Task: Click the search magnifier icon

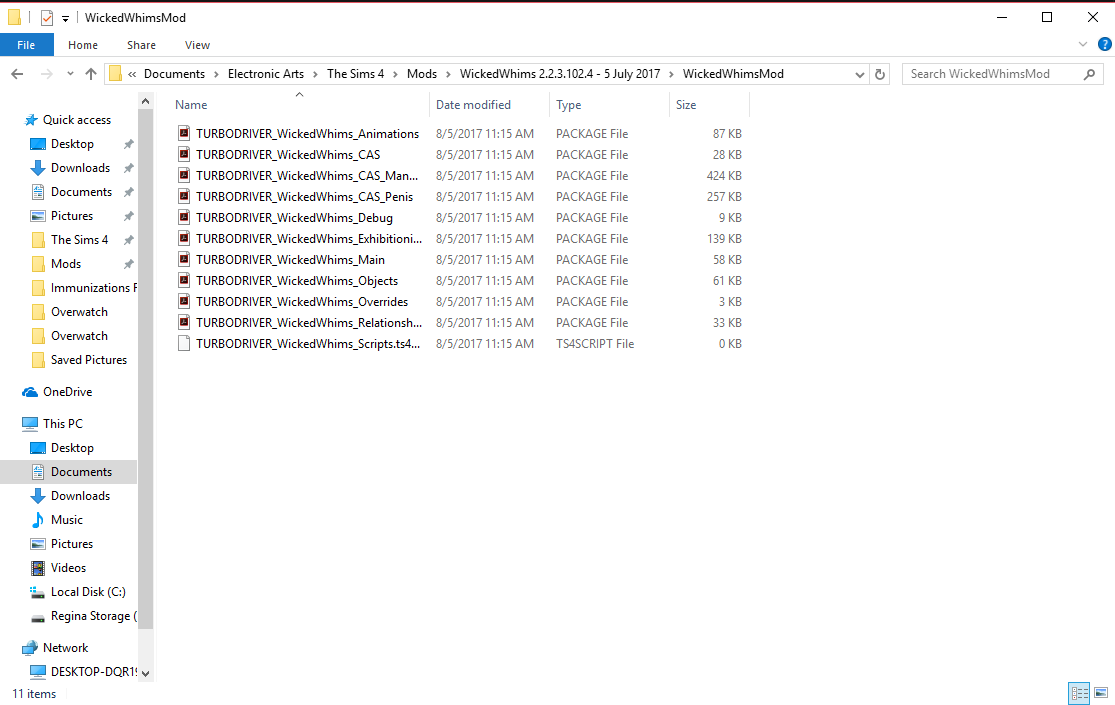Action: coord(1089,74)
